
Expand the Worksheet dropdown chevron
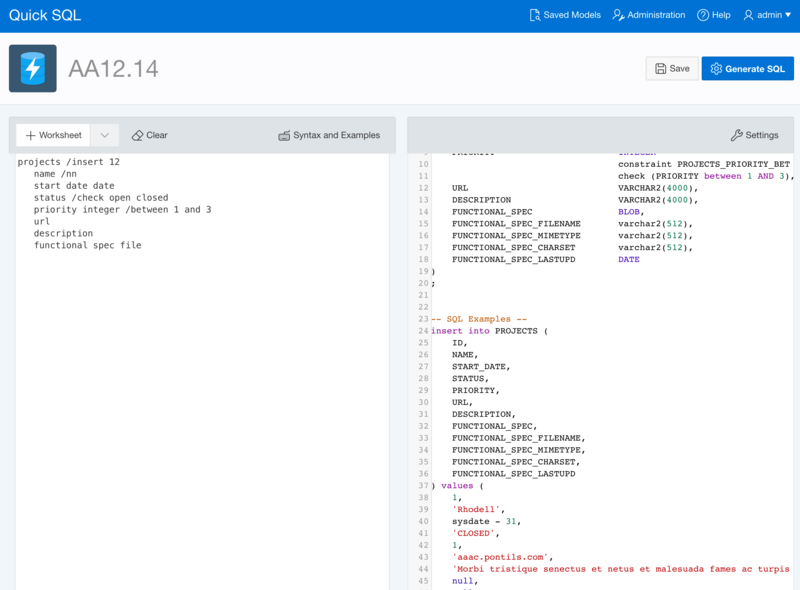[x=104, y=135]
